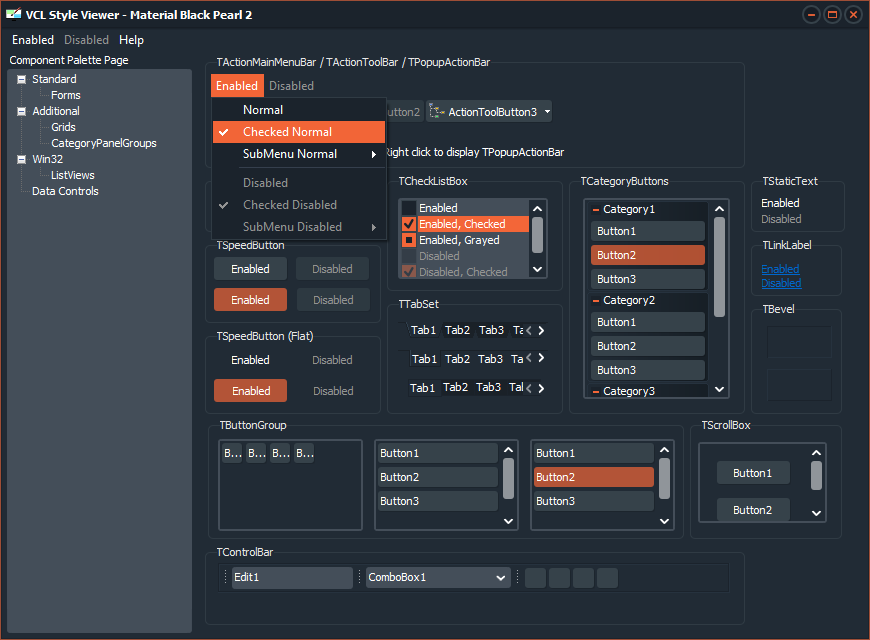Click the right TButtonGroup scroll up arrow

point(664,450)
